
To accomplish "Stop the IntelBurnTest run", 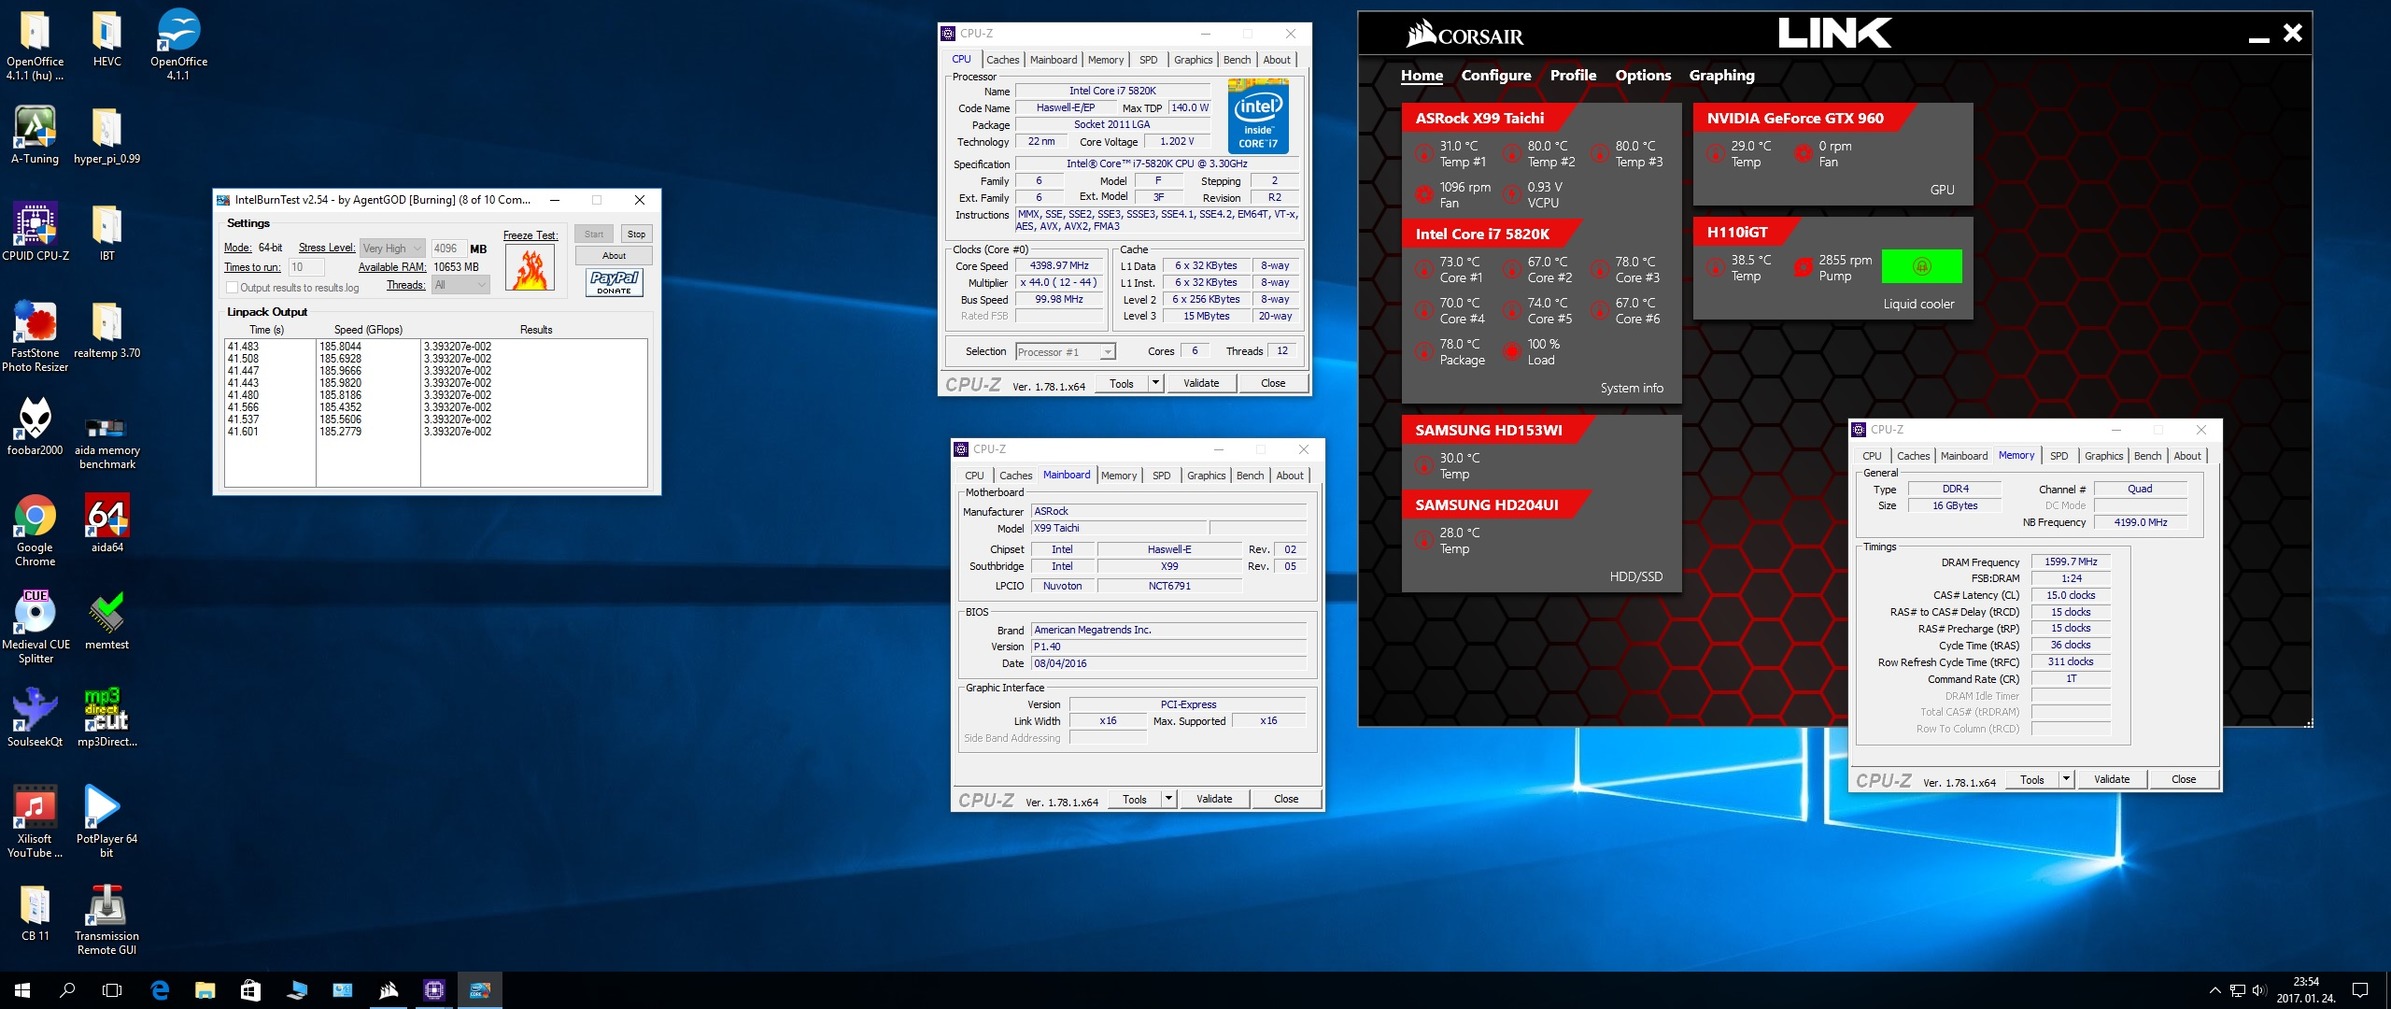I will [636, 234].
